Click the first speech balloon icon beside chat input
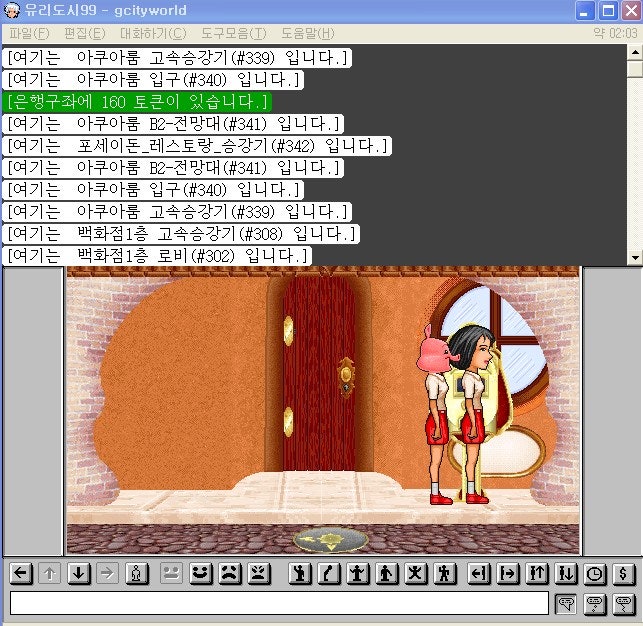Screen dimensions: 643x626 [566, 603]
